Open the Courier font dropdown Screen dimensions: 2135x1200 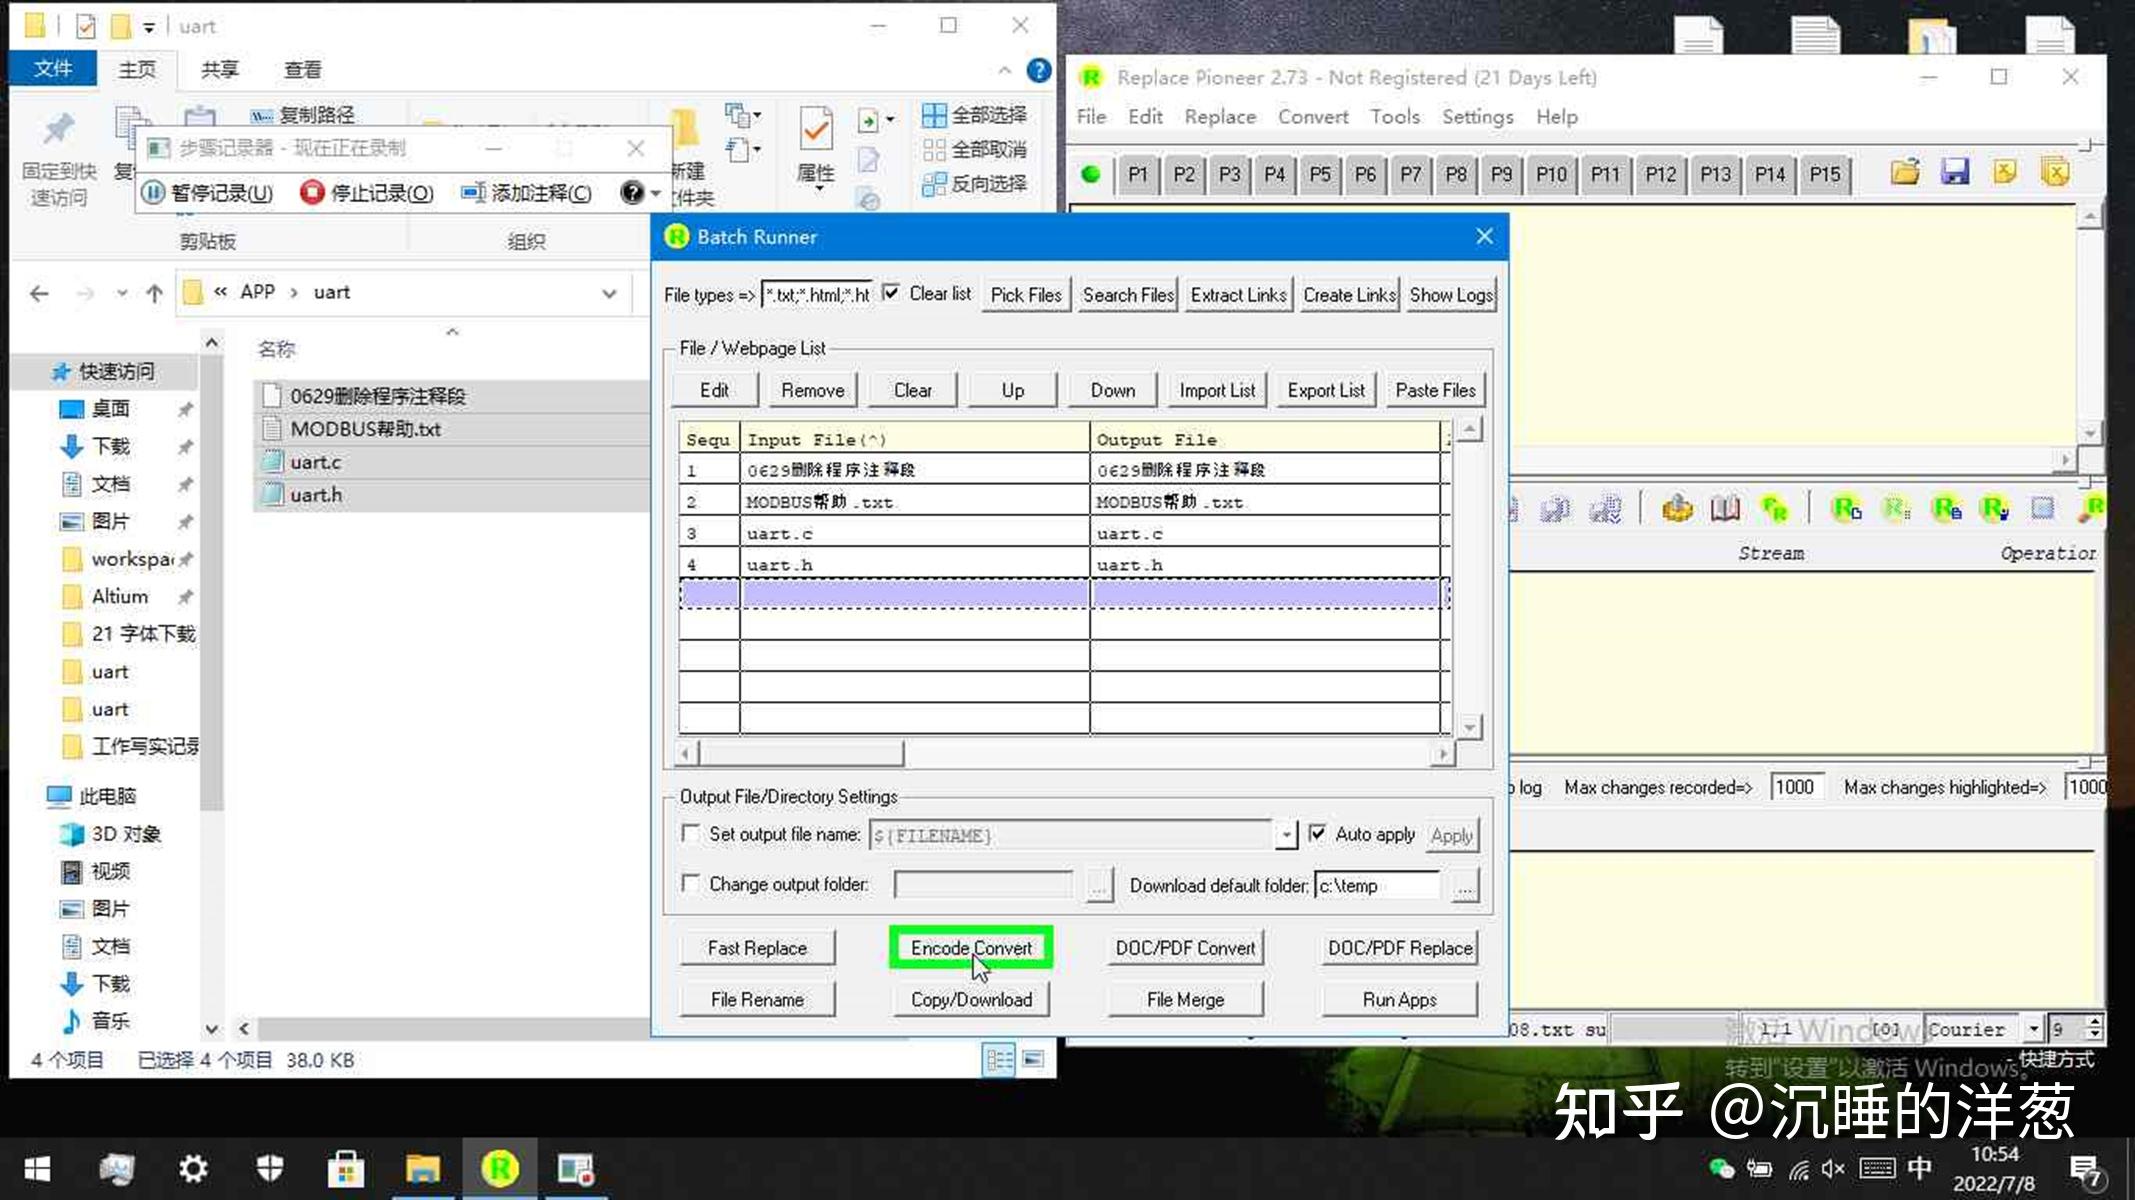click(2032, 1029)
